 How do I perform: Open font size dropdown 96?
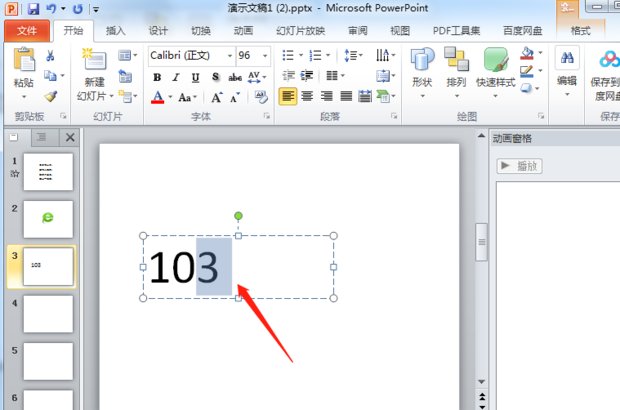[x=265, y=55]
